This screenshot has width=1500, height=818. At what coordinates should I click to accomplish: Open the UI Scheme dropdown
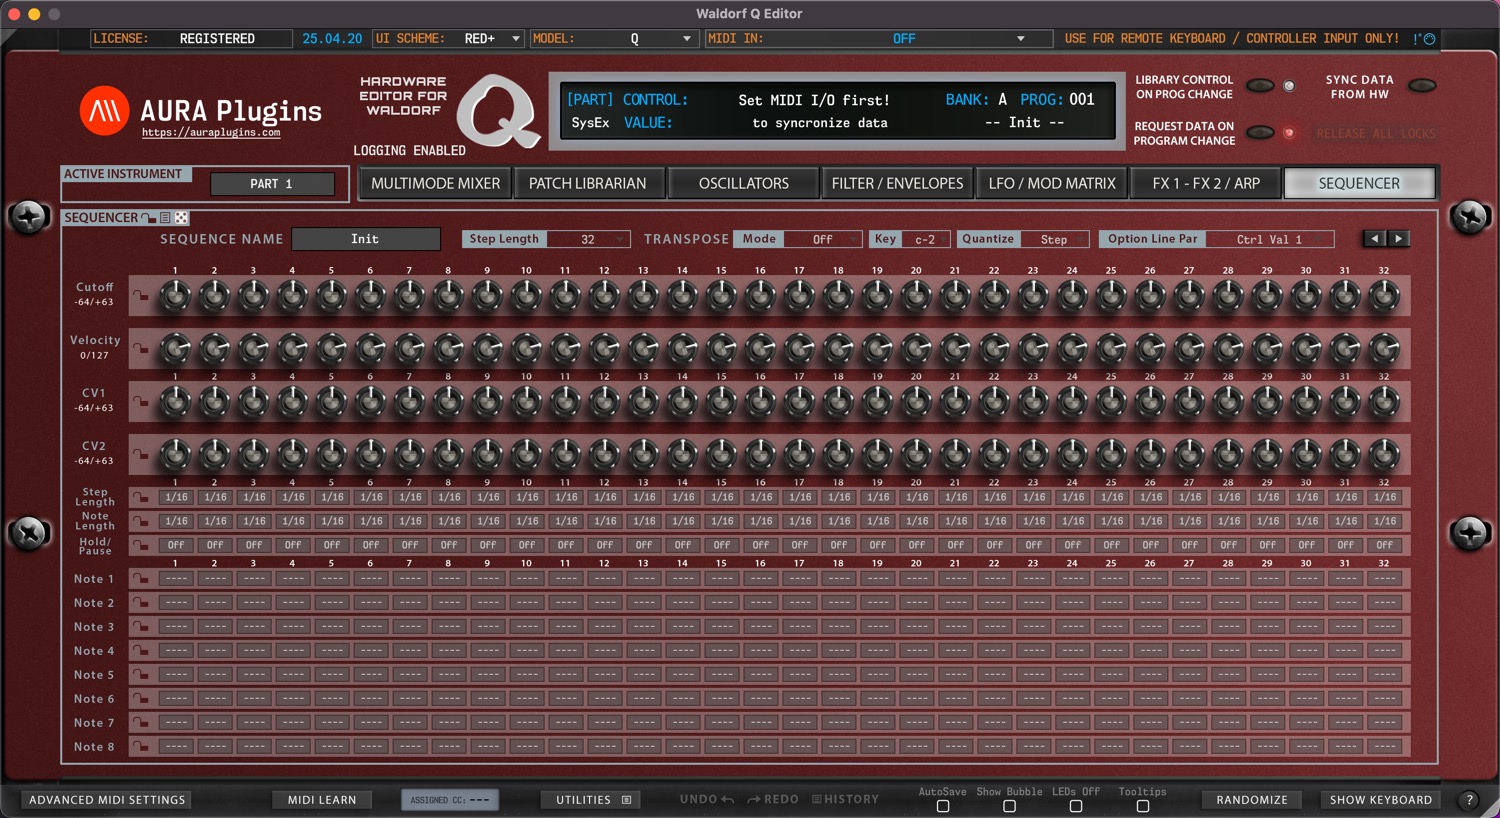tap(448, 39)
